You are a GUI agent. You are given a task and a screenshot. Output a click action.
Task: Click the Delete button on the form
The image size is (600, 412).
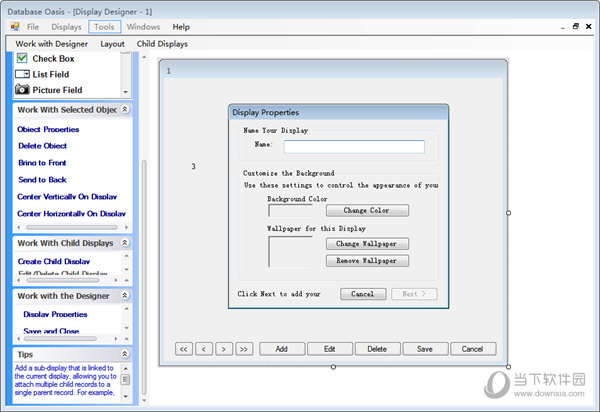pos(377,349)
